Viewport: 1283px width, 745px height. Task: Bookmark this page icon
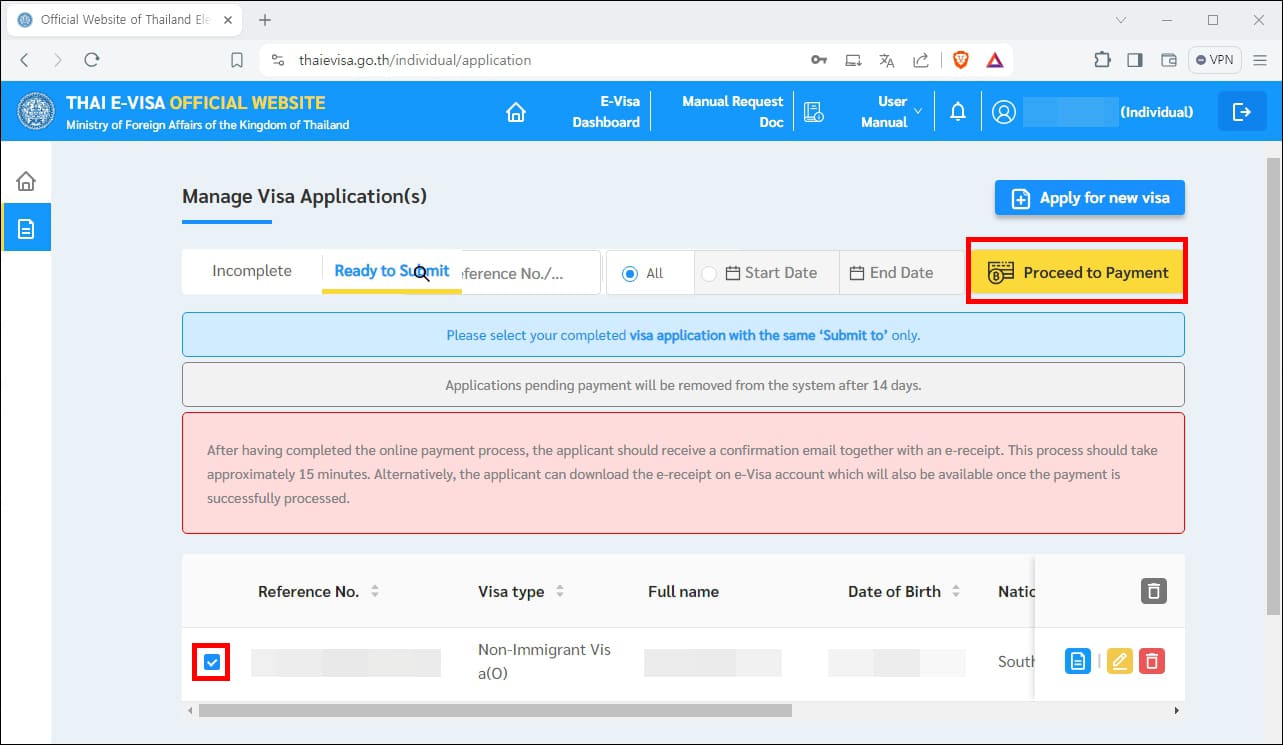pyautogui.click(x=237, y=60)
